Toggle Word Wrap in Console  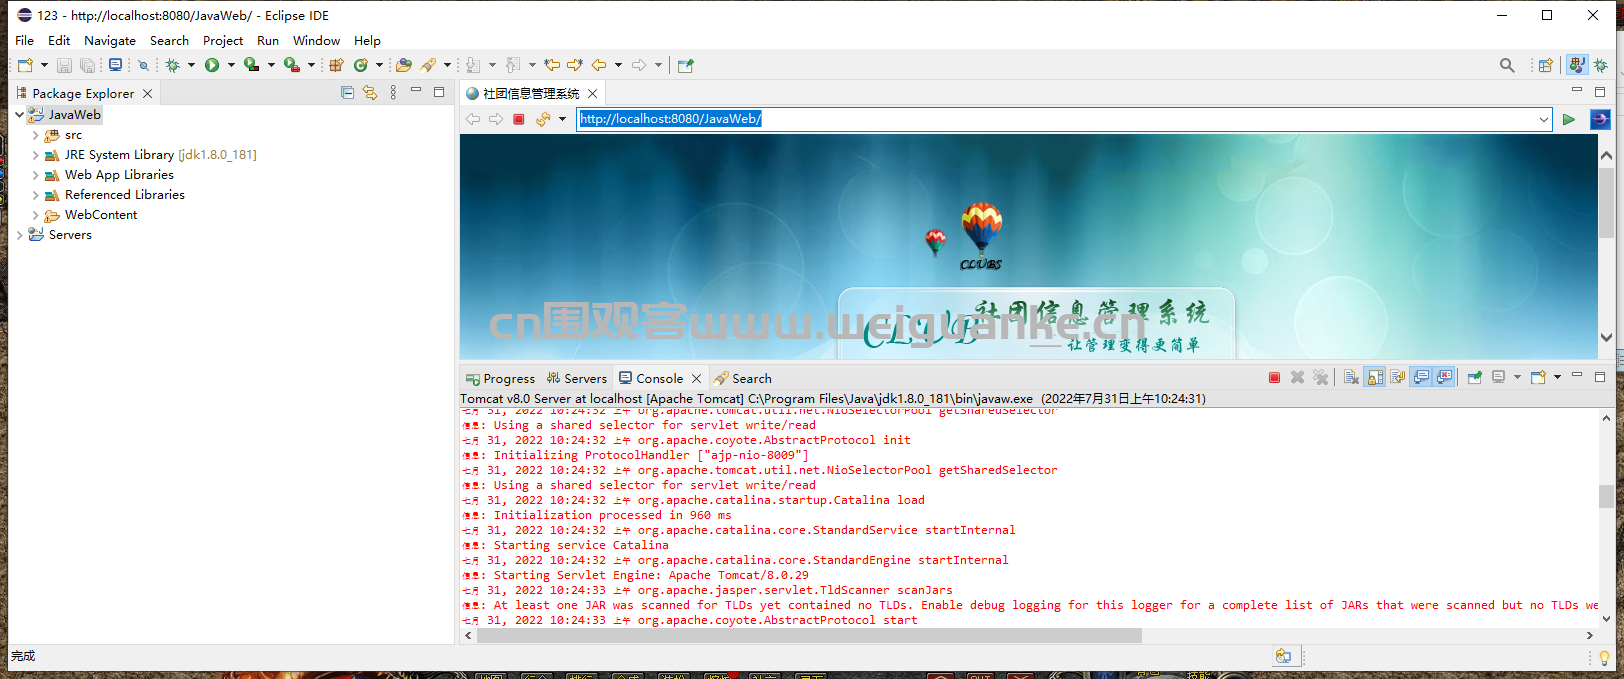pyautogui.click(x=1398, y=378)
